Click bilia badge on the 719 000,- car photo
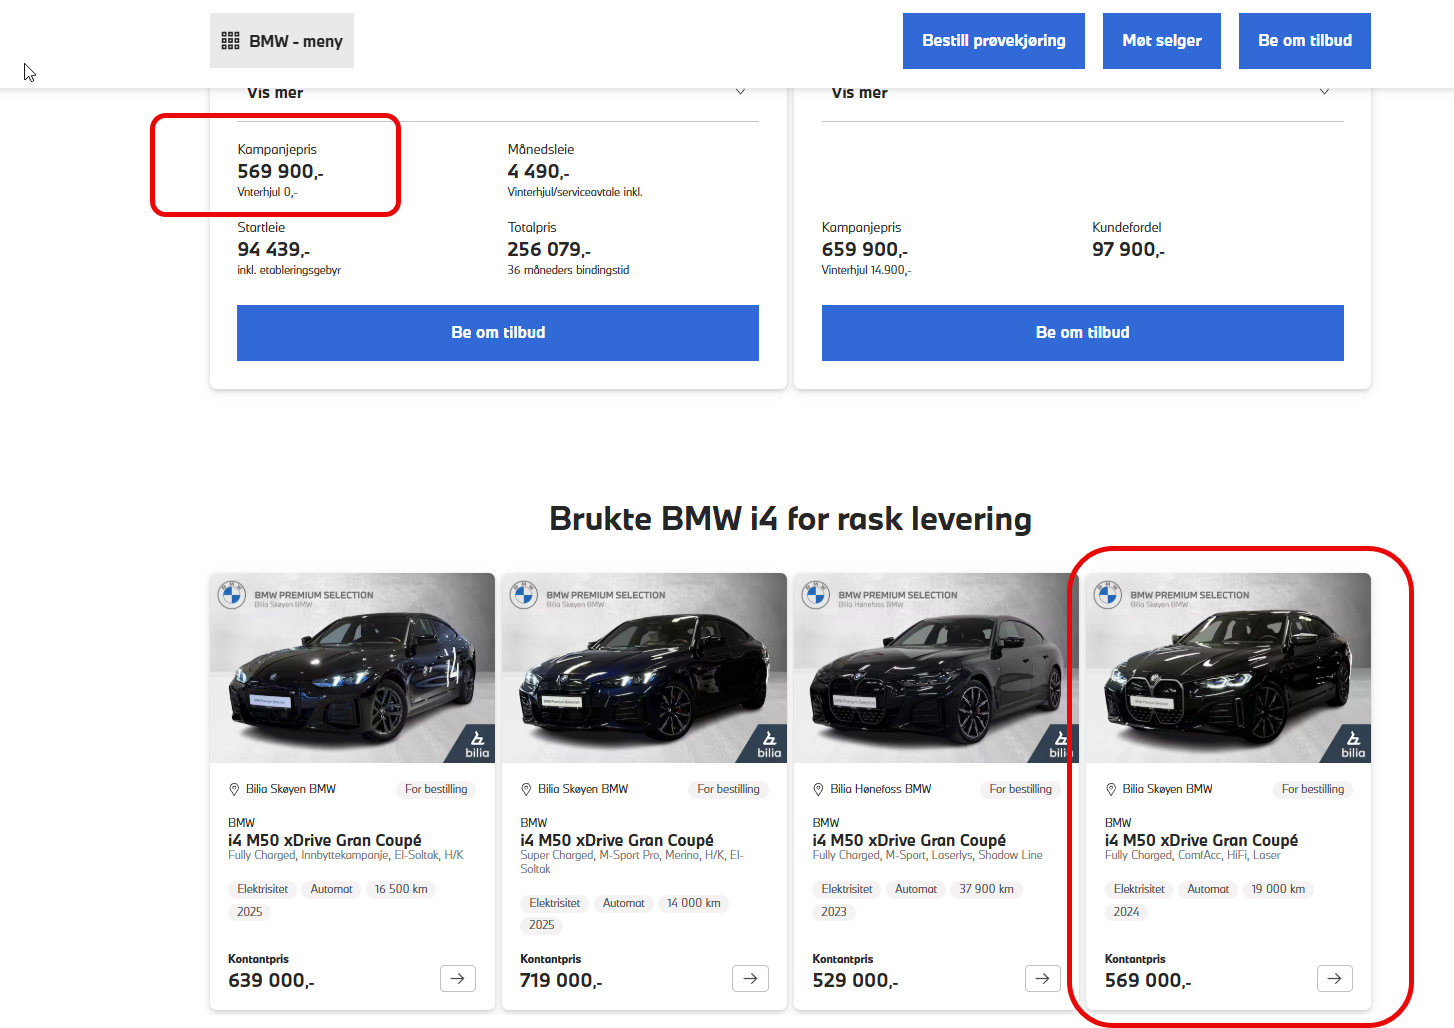This screenshot has height=1028, width=1454. pyautogui.click(x=769, y=745)
